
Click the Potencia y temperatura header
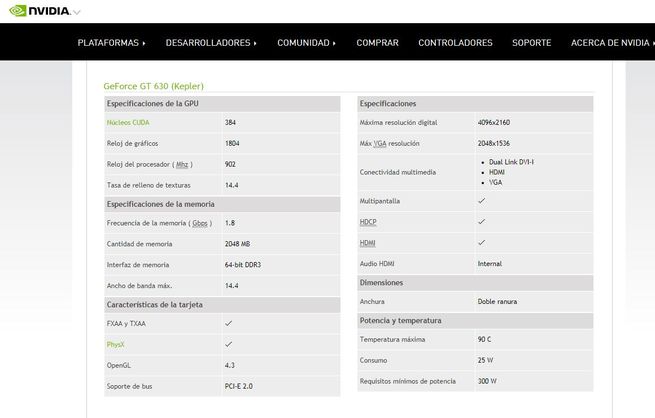[x=475, y=321]
